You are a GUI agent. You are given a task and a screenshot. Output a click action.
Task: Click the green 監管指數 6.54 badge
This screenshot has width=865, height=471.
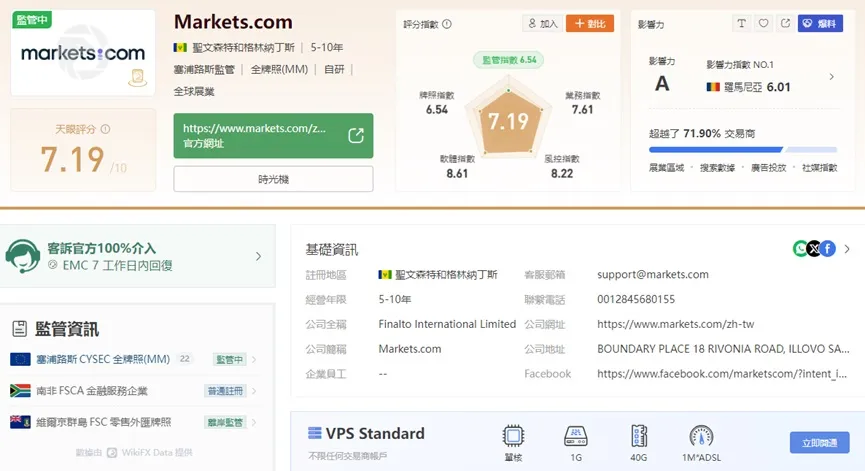tap(509, 60)
